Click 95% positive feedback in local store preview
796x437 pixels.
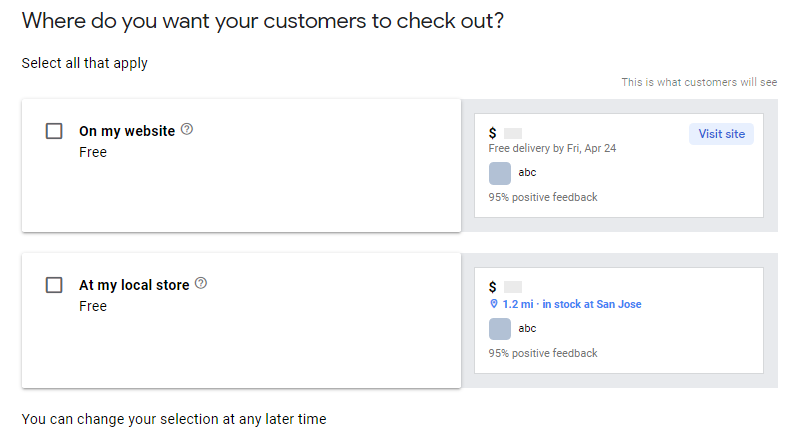tap(543, 353)
